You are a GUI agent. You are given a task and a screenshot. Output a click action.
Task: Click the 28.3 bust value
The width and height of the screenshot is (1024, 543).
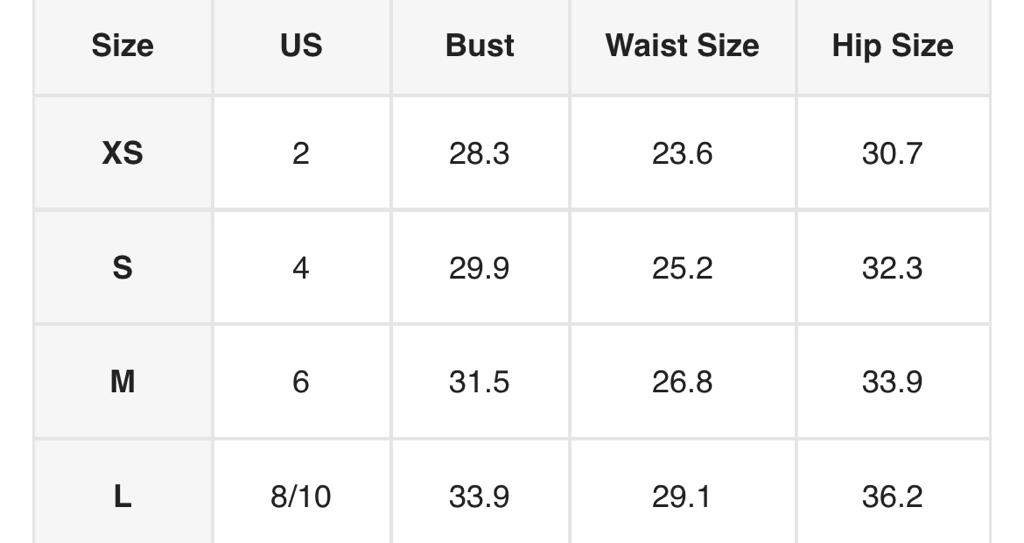[x=479, y=153]
